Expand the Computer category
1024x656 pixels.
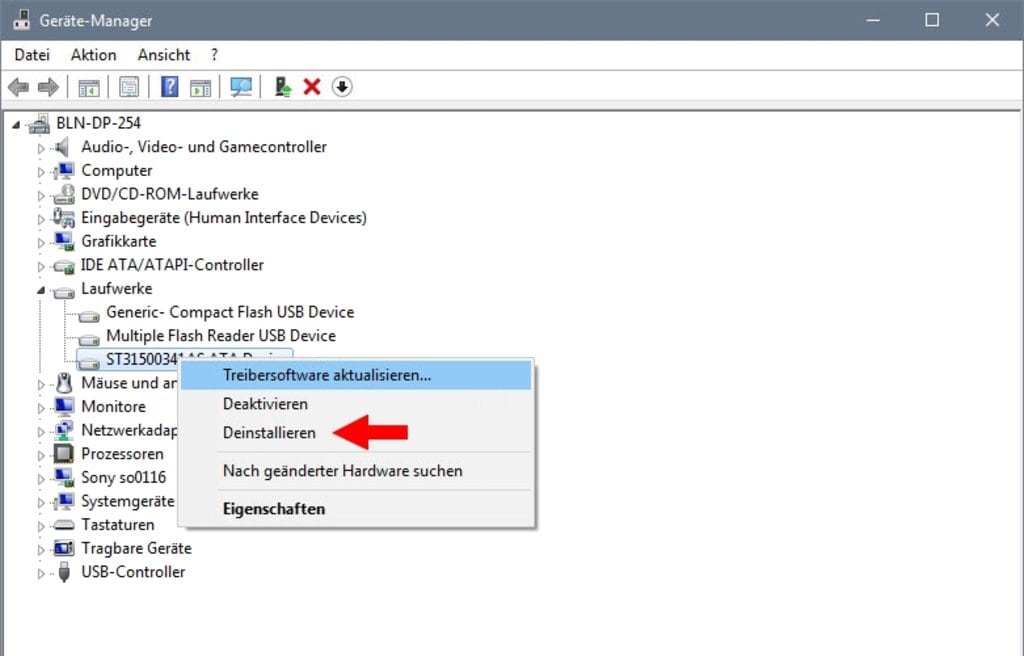point(40,172)
